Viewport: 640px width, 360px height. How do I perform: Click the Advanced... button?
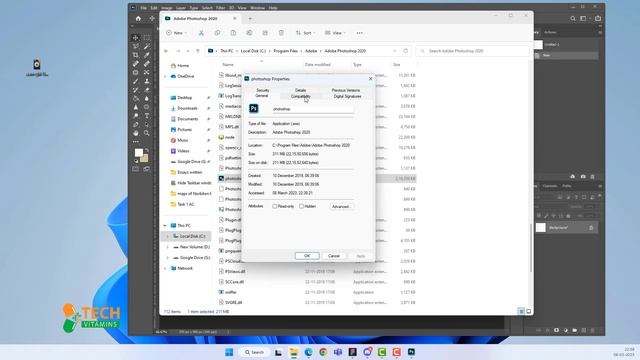pos(341,207)
